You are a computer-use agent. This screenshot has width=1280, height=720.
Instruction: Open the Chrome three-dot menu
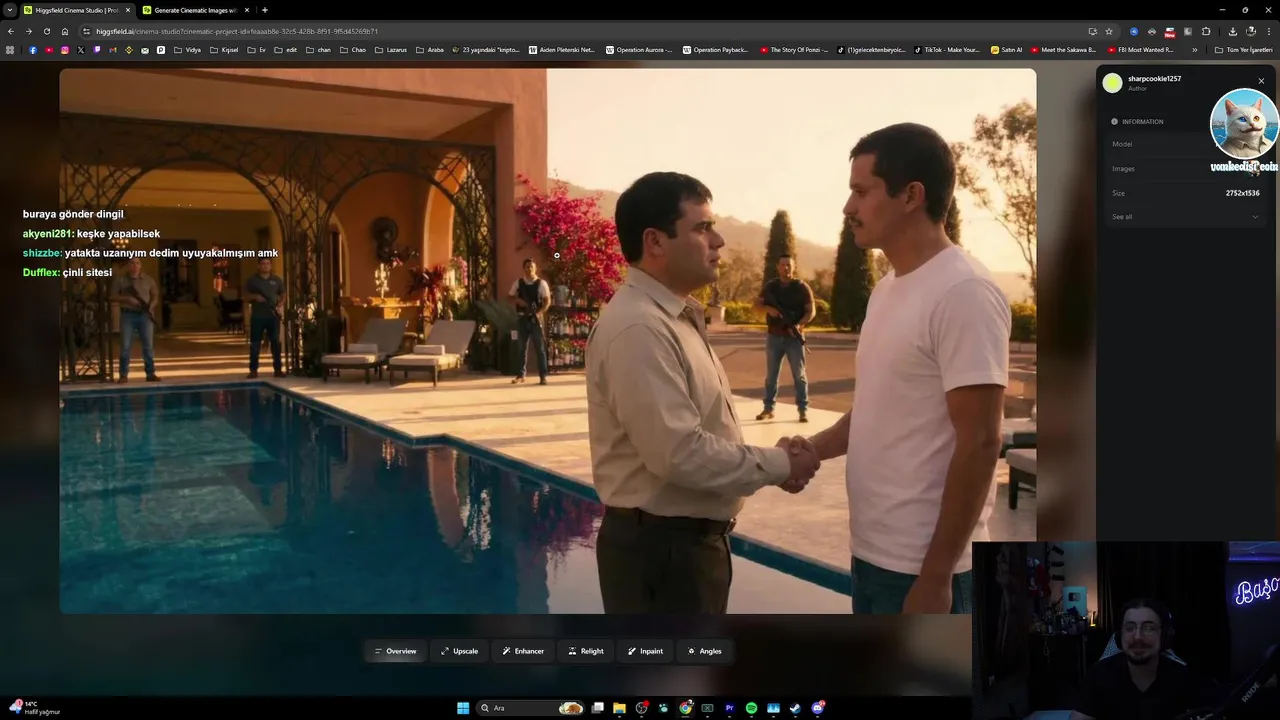pos(1269,31)
